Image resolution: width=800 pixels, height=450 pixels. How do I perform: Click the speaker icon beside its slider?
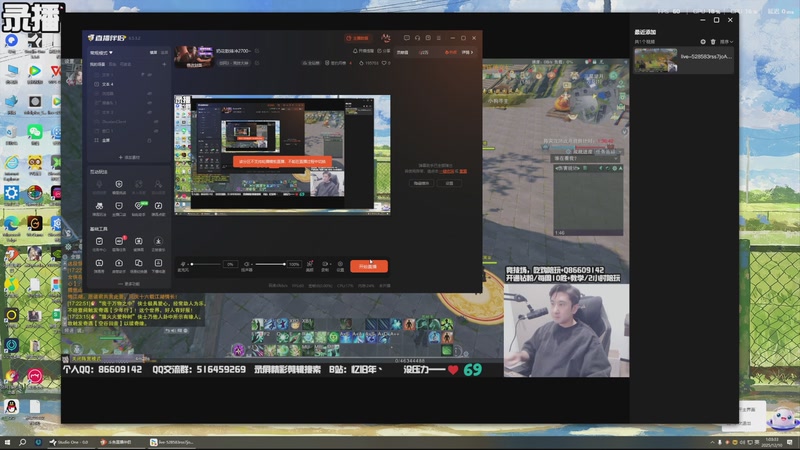(x=246, y=264)
